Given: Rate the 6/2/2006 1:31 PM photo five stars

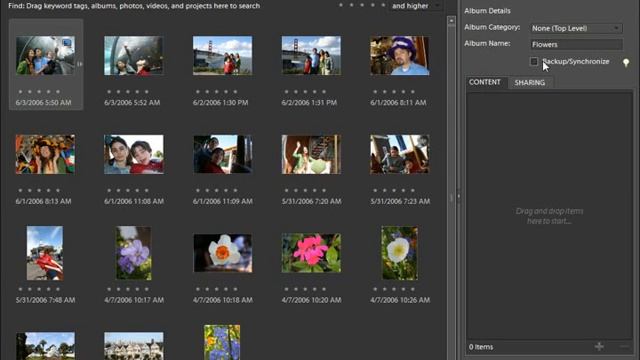Looking at the screenshot, I should (x=324, y=91).
